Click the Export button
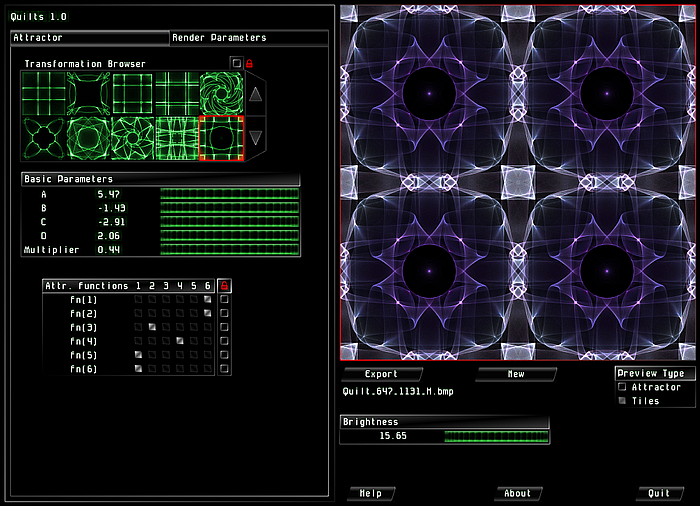The width and height of the screenshot is (700, 506). point(381,374)
